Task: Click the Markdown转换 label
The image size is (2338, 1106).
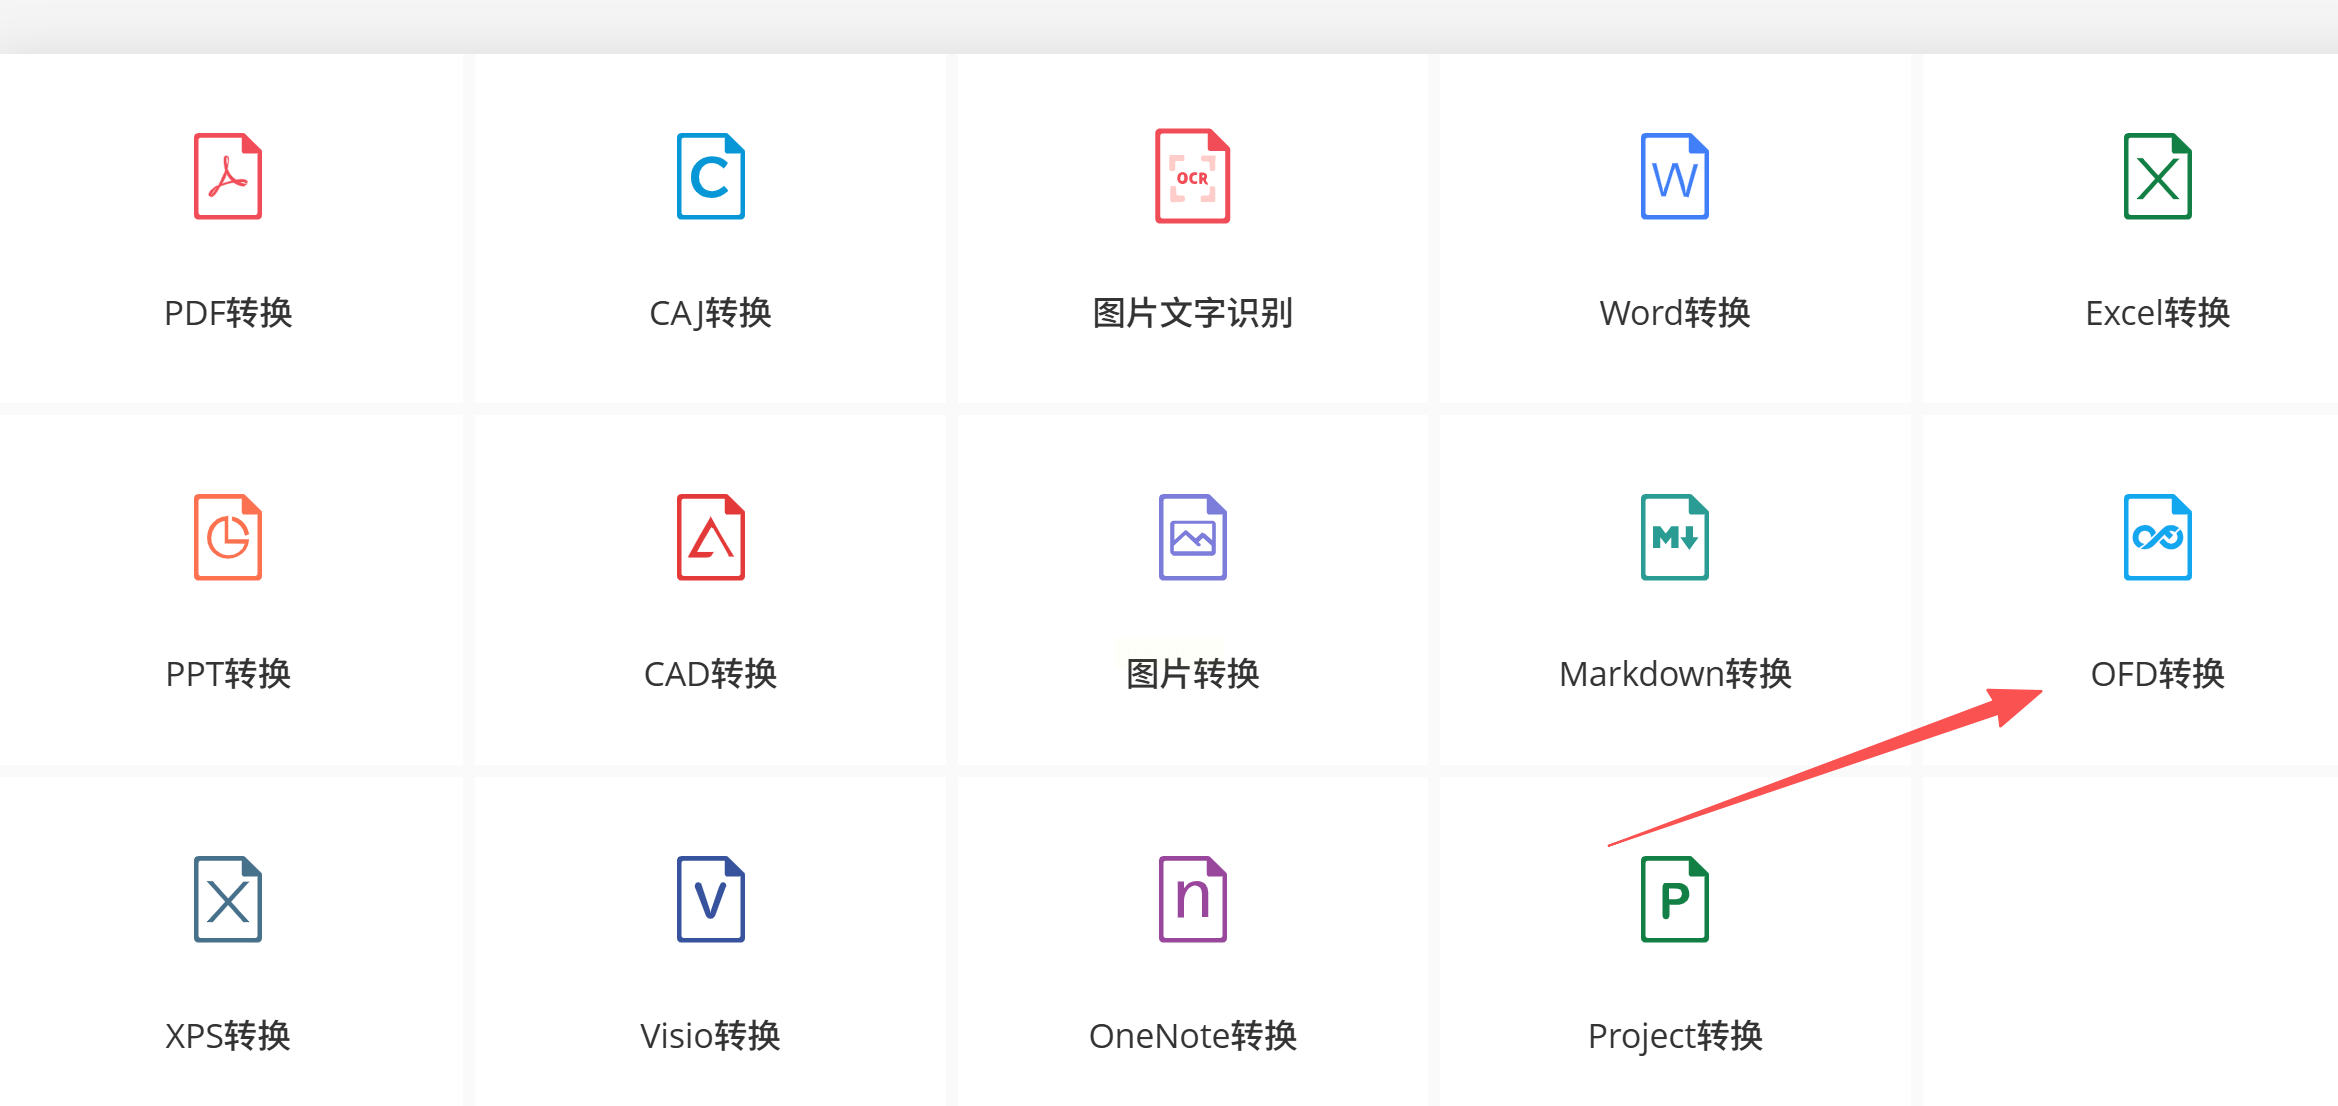Action: coord(1674,674)
